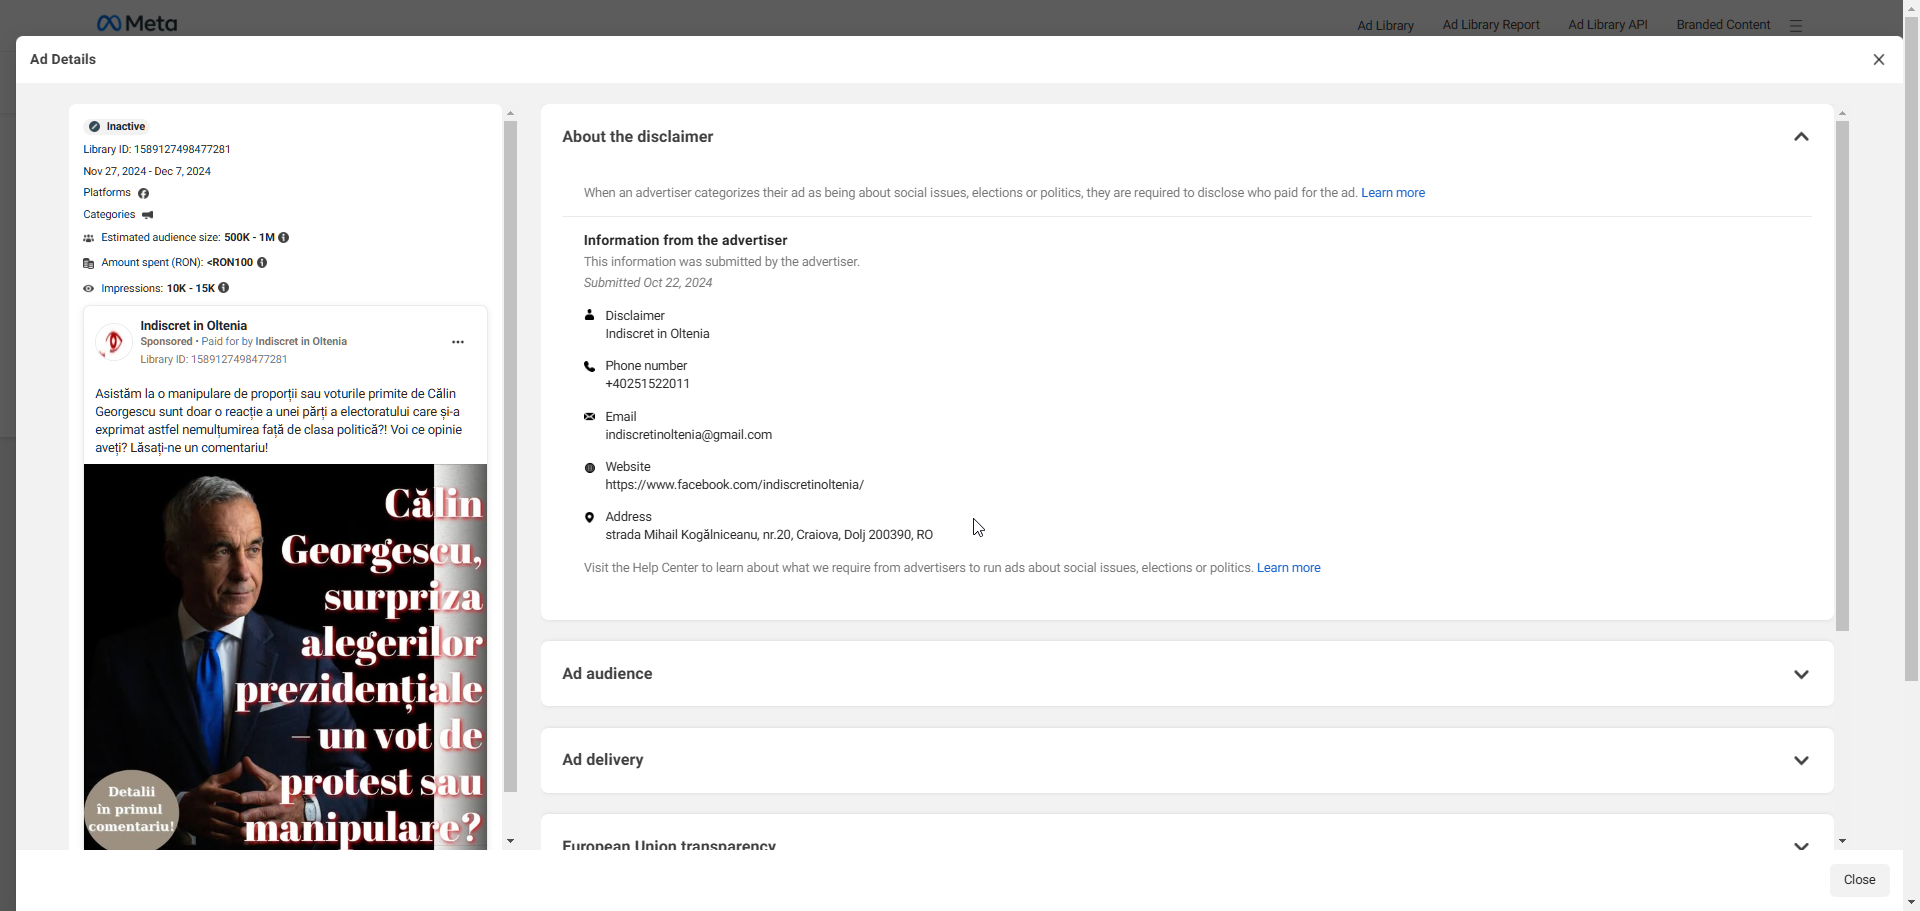Collapse the About the disclaimer section

pyautogui.click(x=1801, y=137)
